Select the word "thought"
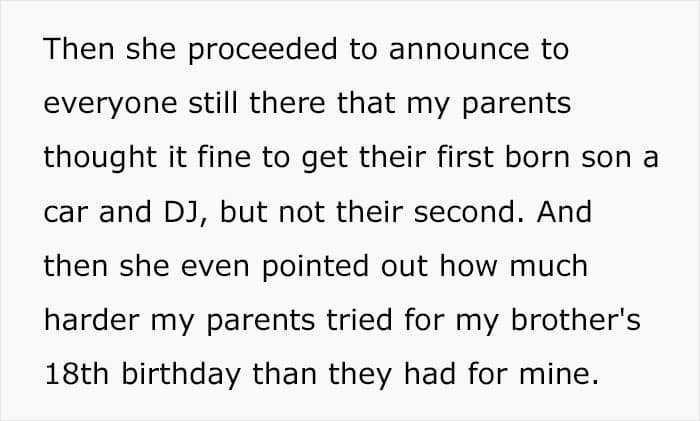 tap(100, 158)
